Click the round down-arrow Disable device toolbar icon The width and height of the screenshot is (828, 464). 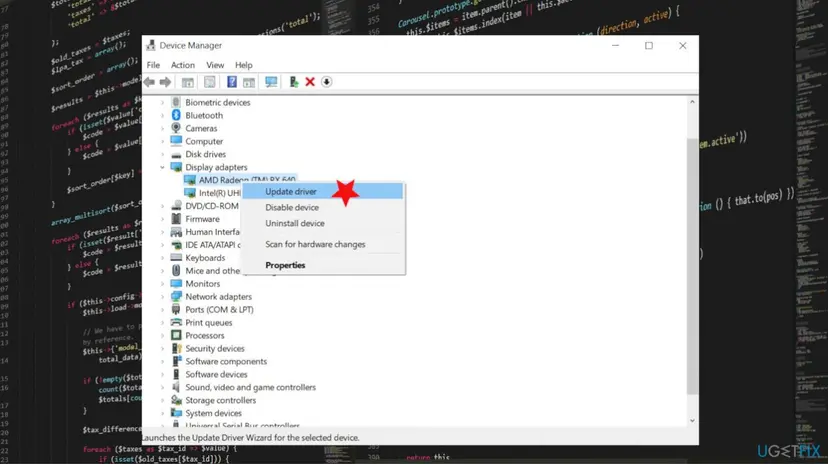pos(326,82)
